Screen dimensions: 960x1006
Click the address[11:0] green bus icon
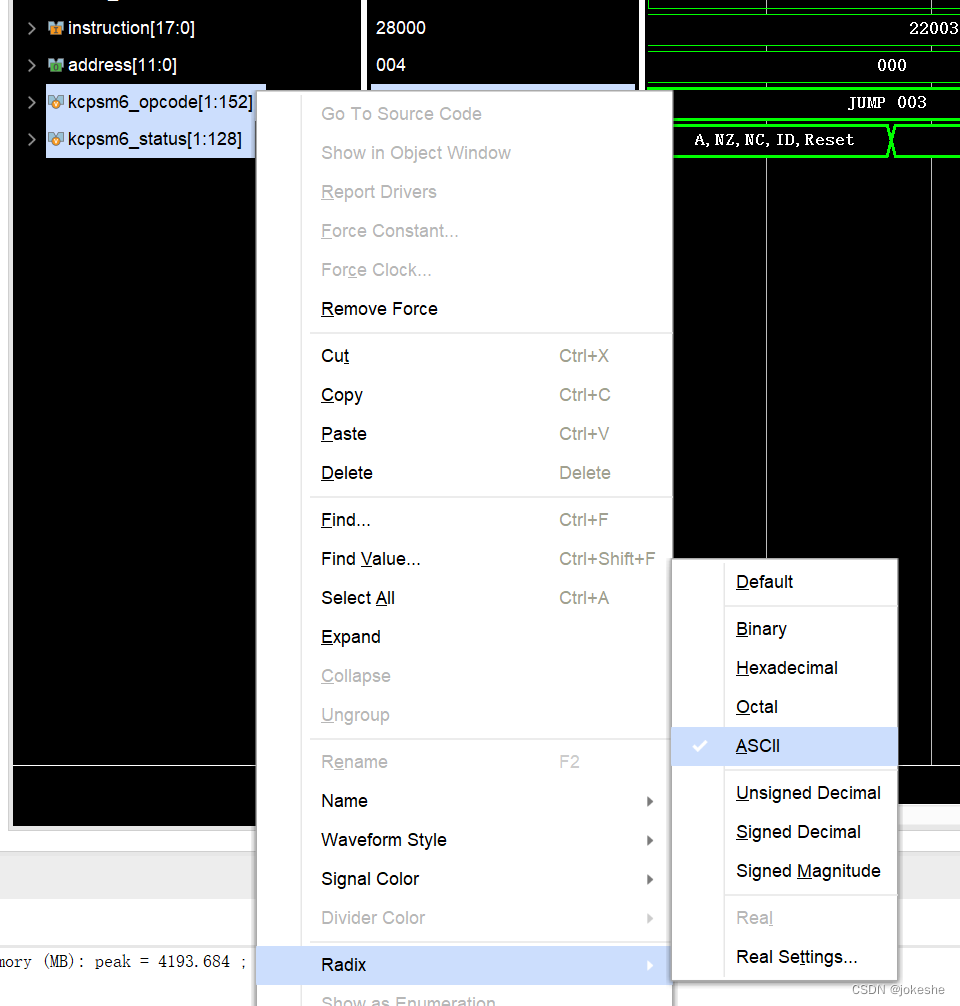(x=57, y=65)
